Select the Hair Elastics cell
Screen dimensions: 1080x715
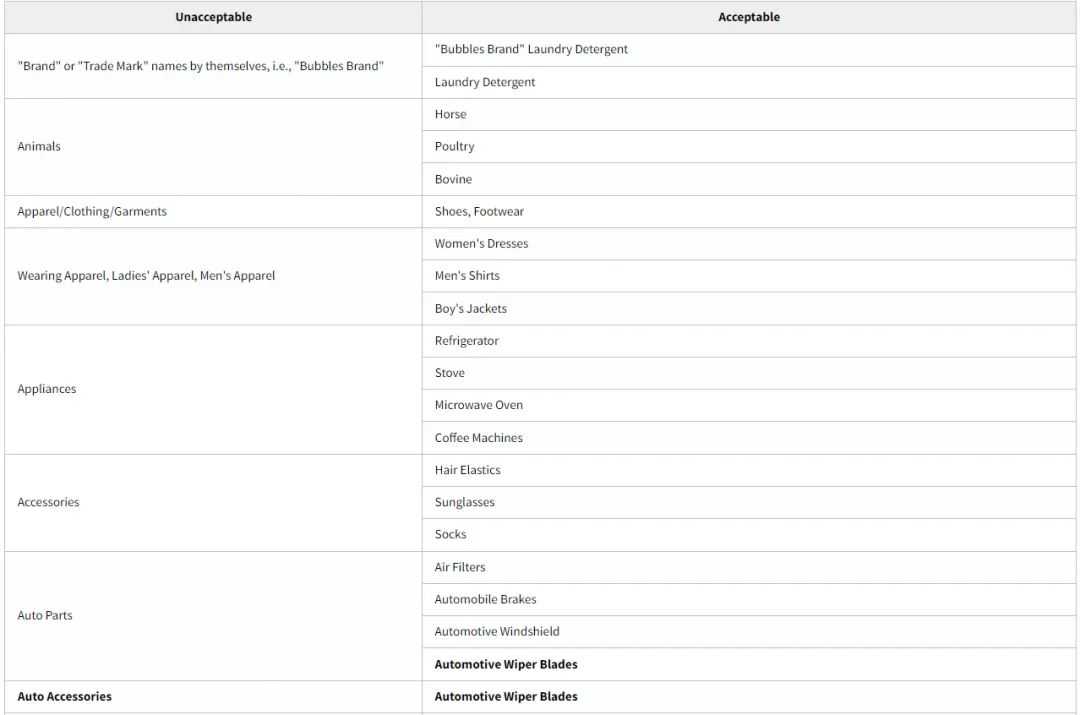[749, 470]
